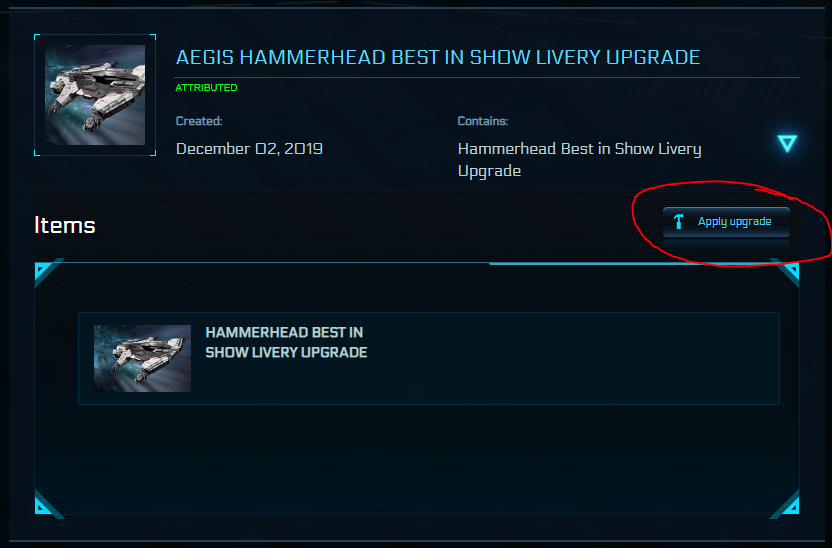This screenshot has height=548, width=832.
Task: Click the Contains description text
Action: [x=579, y=160]
